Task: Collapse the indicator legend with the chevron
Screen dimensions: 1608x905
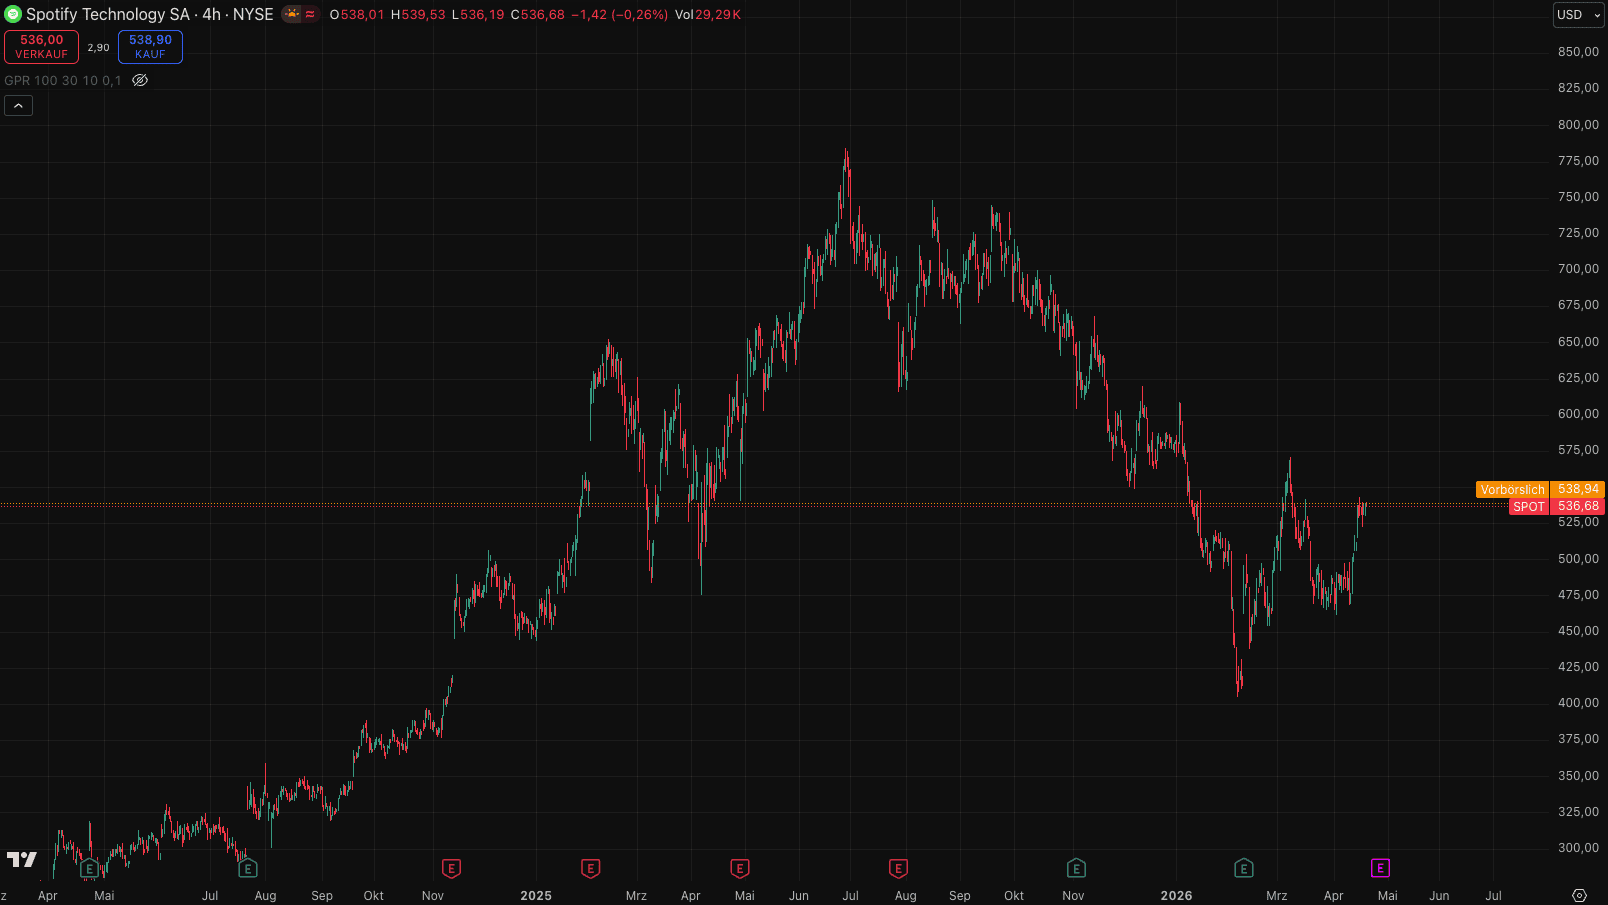Action: coord(18,105)
